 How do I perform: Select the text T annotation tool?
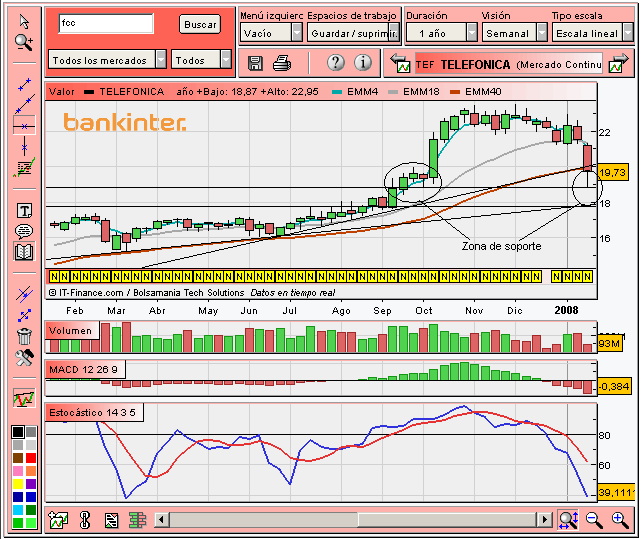point(25,211)
